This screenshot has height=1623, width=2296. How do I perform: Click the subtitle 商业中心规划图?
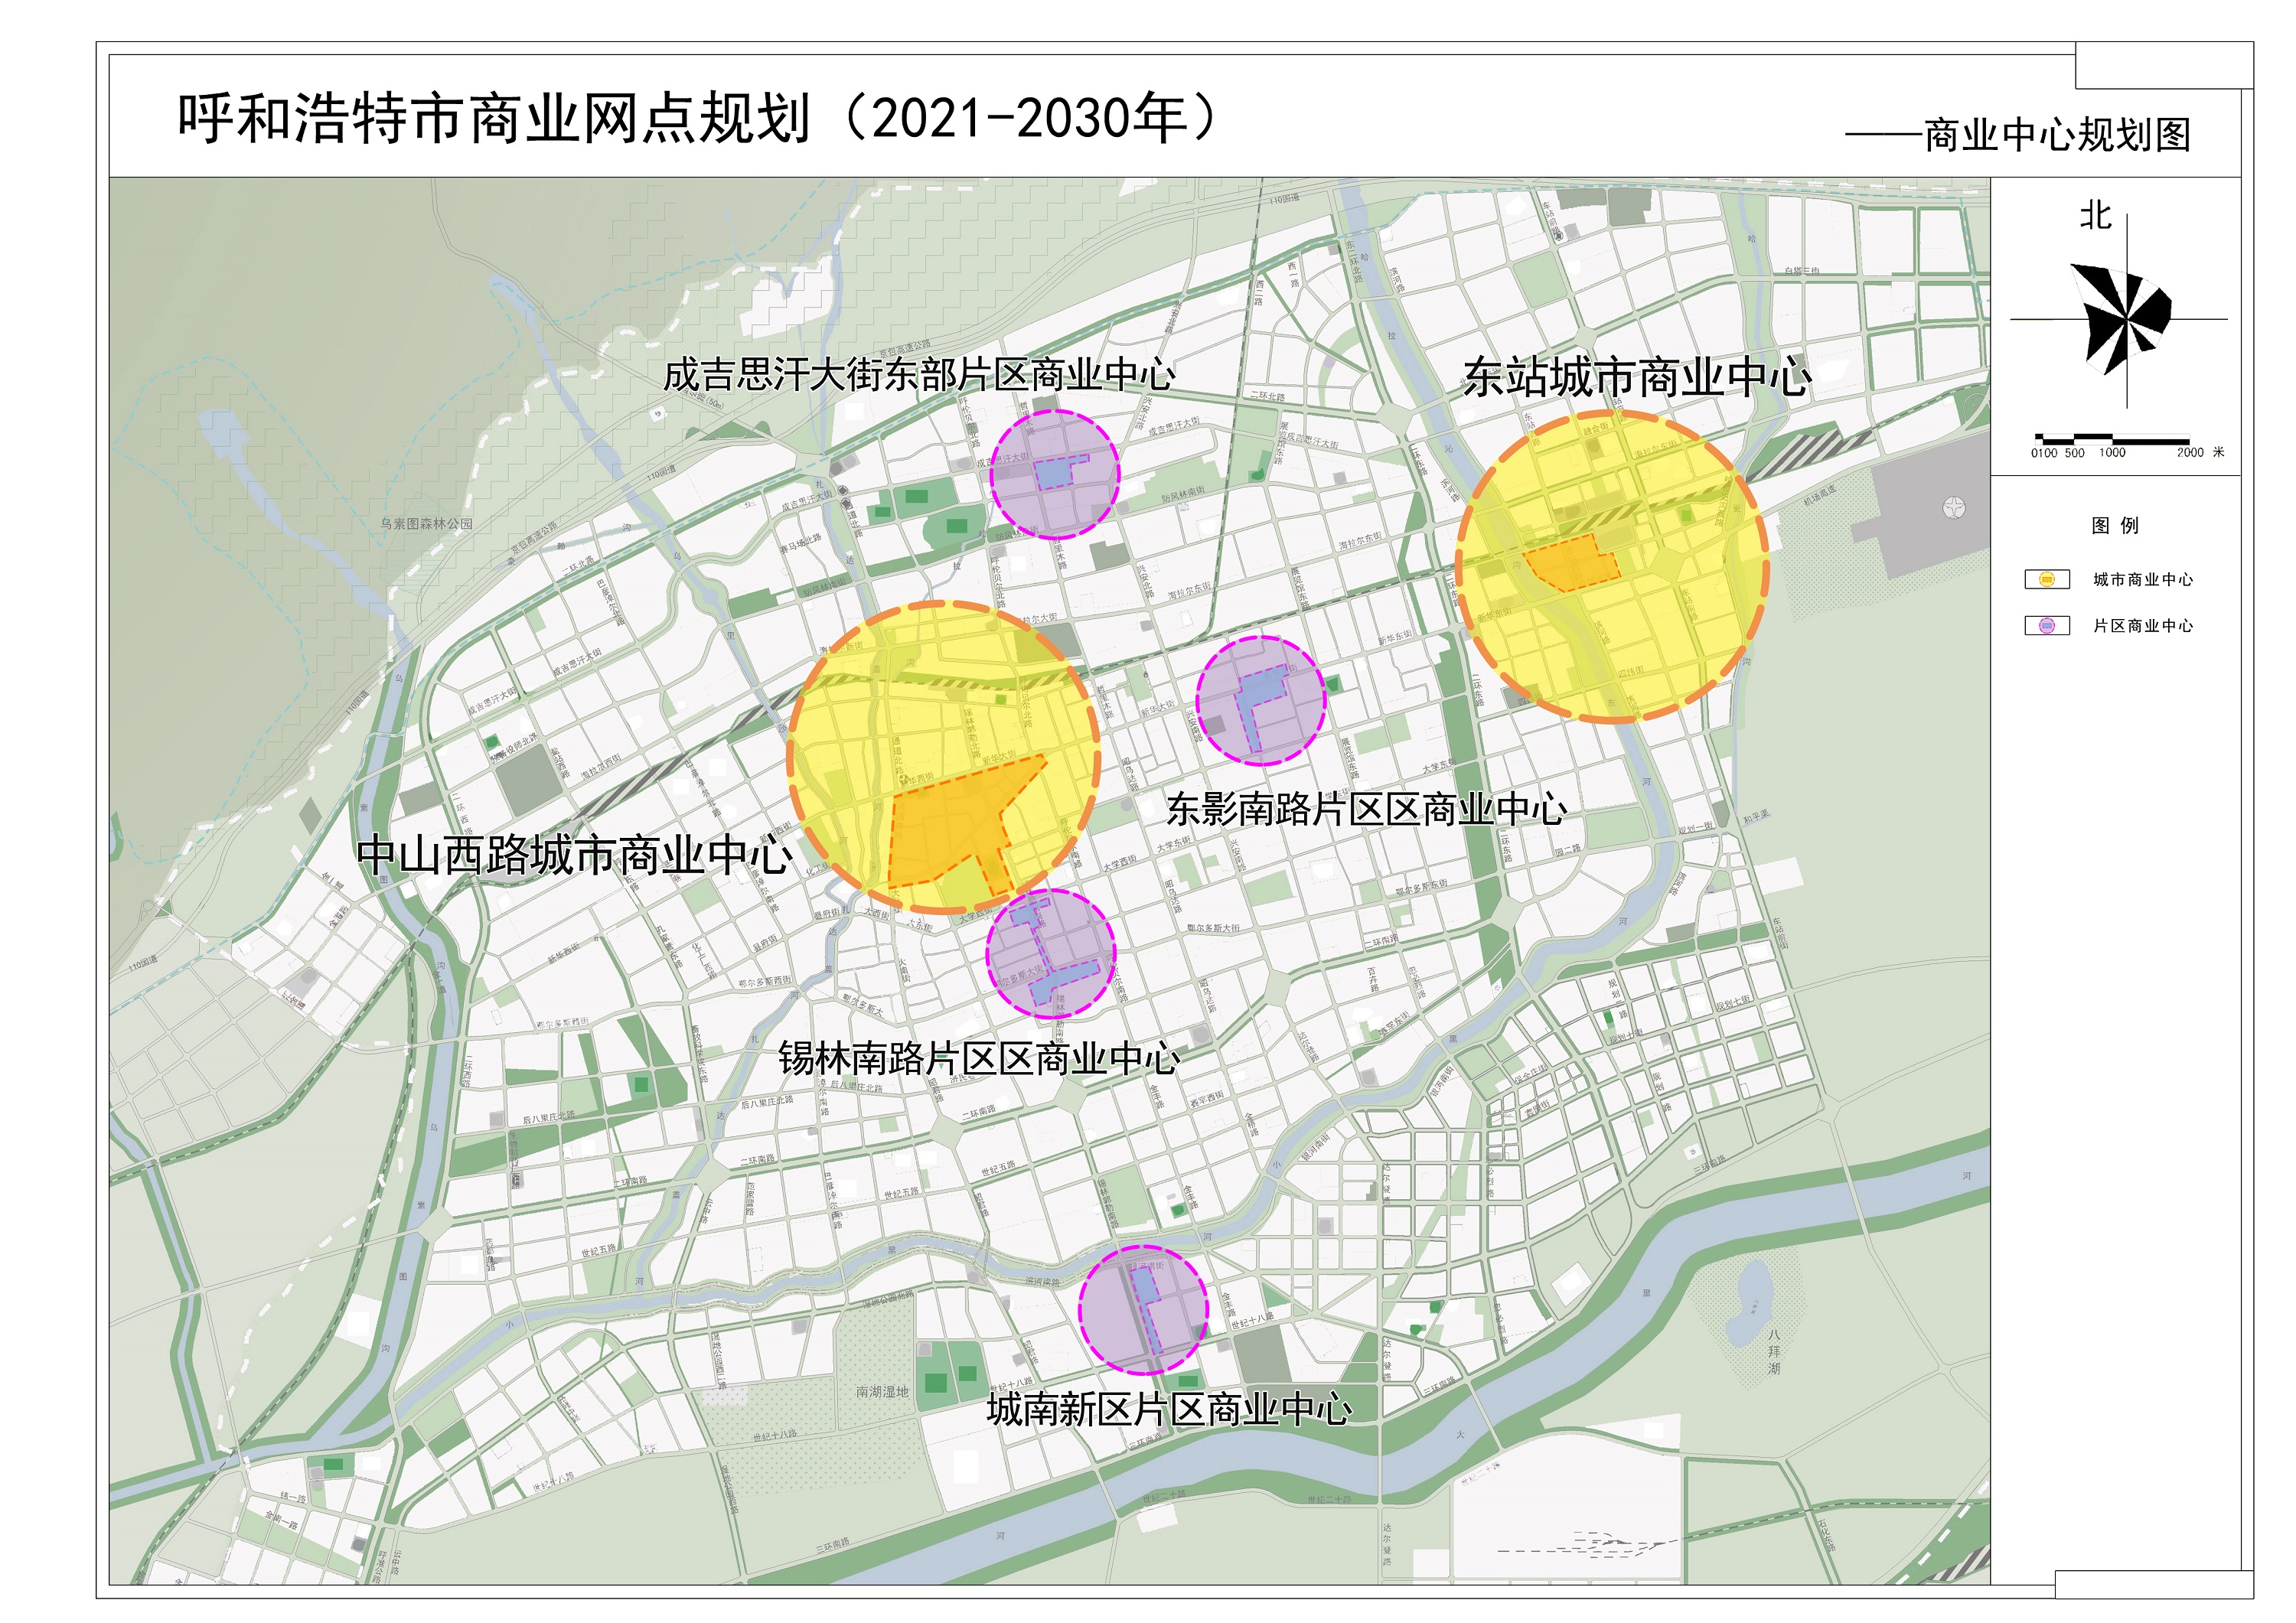pos(2057,135)
